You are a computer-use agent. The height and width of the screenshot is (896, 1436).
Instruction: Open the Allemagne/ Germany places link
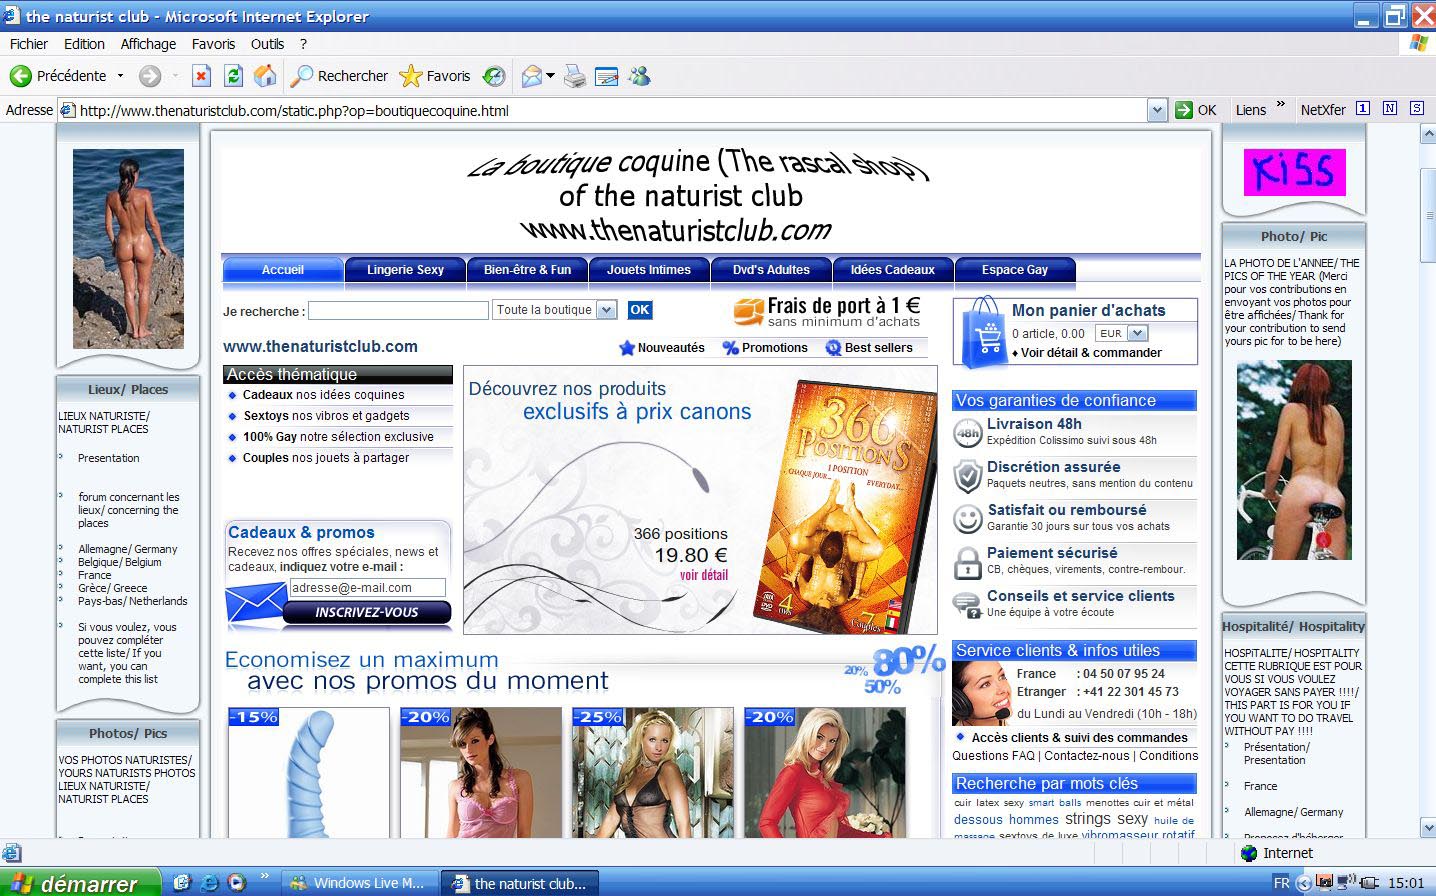click(128, 549)
